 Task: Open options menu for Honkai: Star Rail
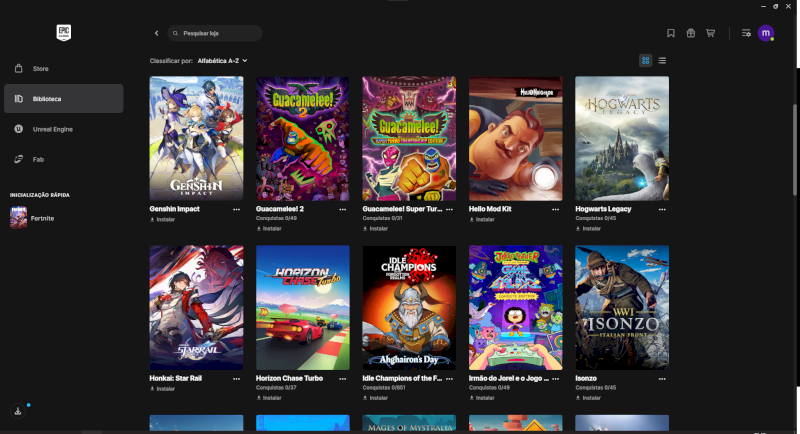point(236,379)
